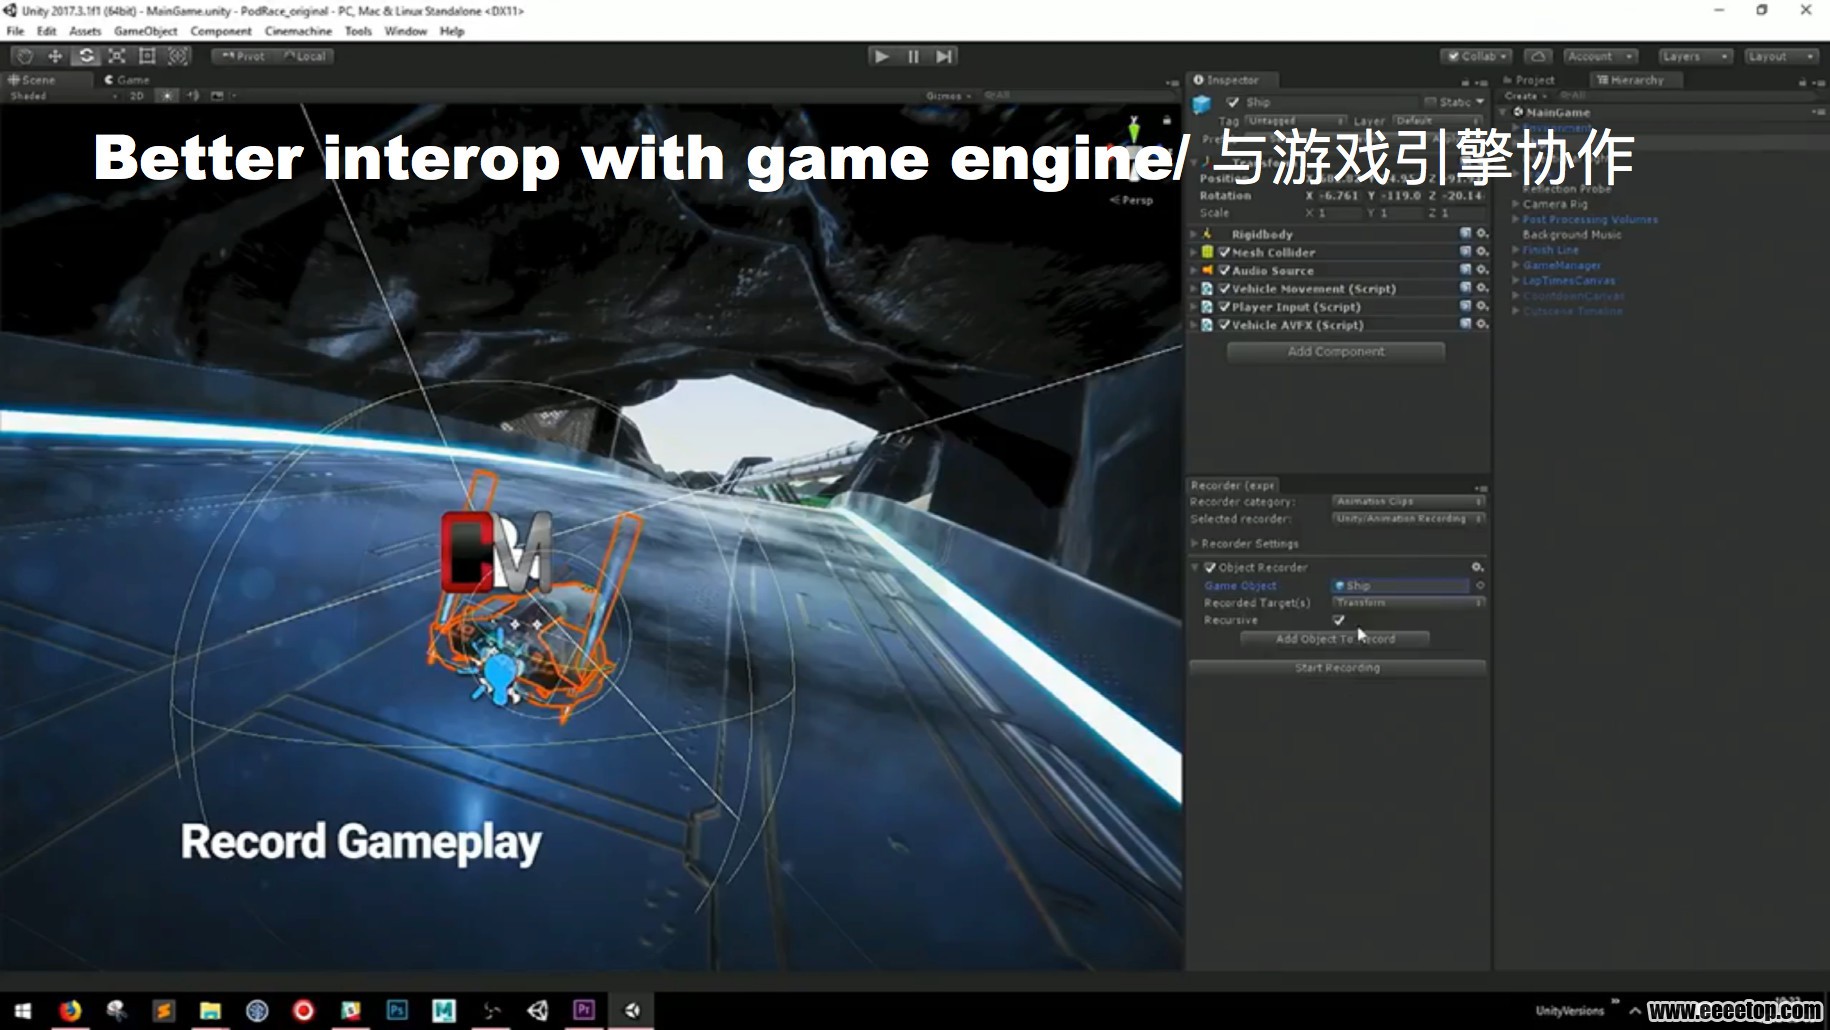
Task: Switch to the Game tab
Action: tap(127, 79)
